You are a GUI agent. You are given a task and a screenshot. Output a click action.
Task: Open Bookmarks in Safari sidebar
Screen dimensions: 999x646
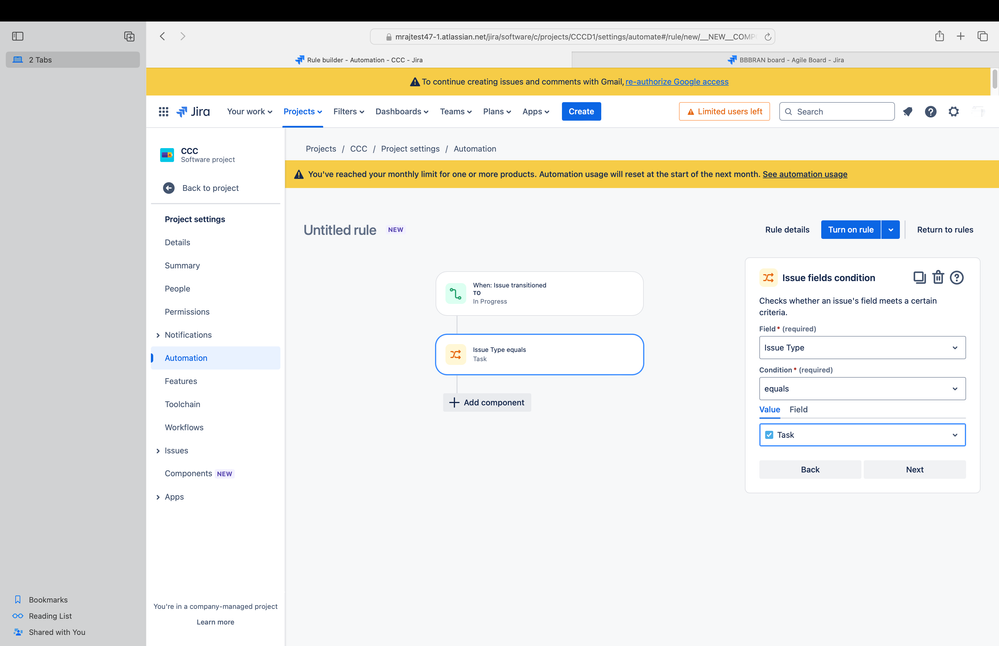click(48, 599)
